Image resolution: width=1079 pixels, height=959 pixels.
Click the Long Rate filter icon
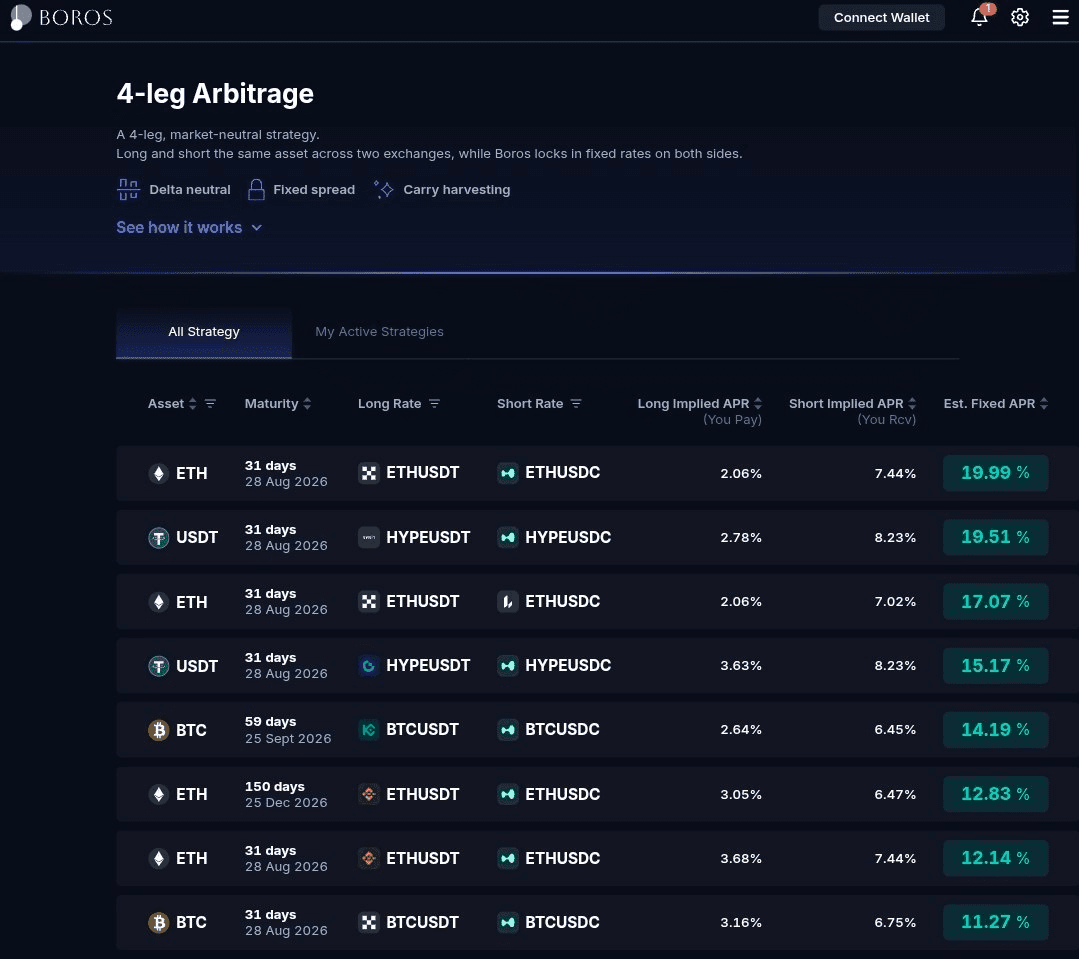coord(434,404)
